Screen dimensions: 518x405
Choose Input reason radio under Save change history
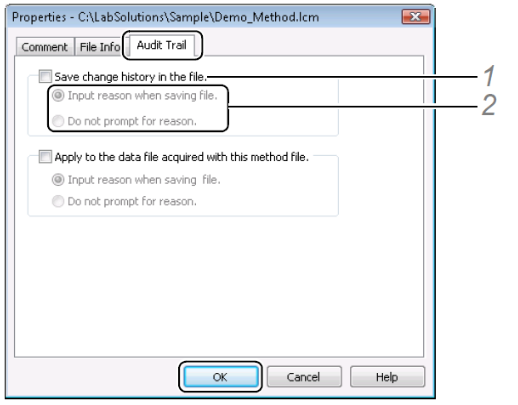pyautogui.click(x=58, y=96)
